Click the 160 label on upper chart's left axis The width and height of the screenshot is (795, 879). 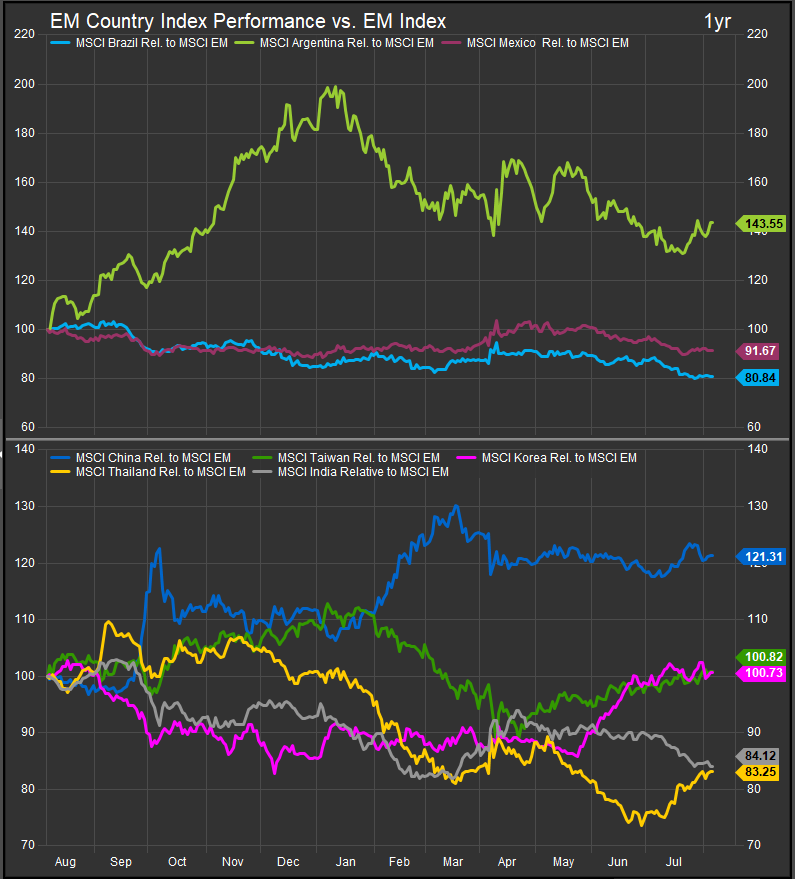pyautogui.click(x=24, y=182)
